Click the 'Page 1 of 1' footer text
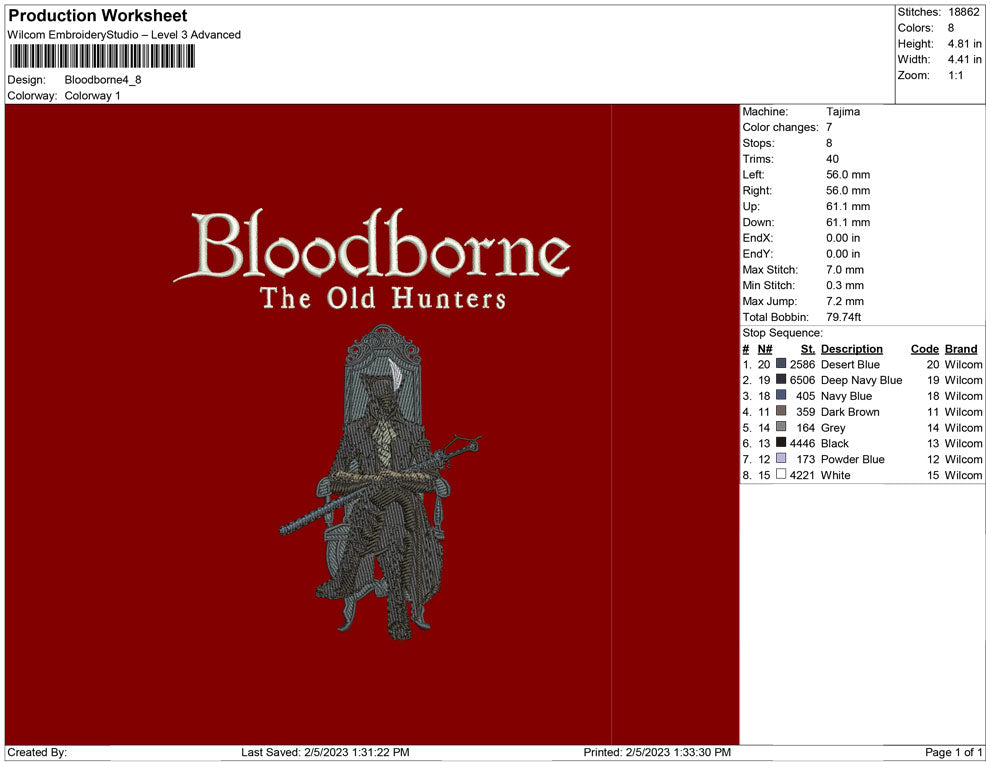The height and width of the screenshot is (762, 990). (x=953, y=752)
